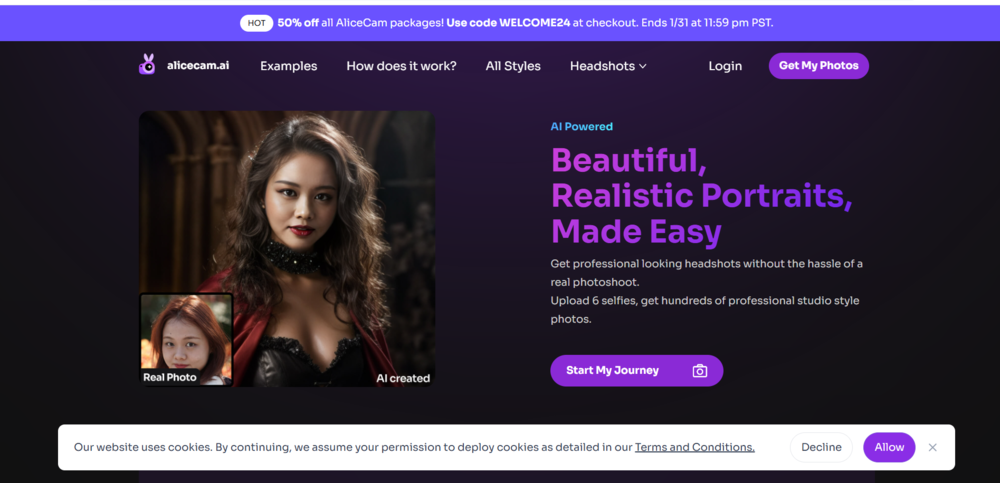Click the Real Photo thumbnail
The image size is (1000, 483).
pyautogui.click(x=186, y=339)
